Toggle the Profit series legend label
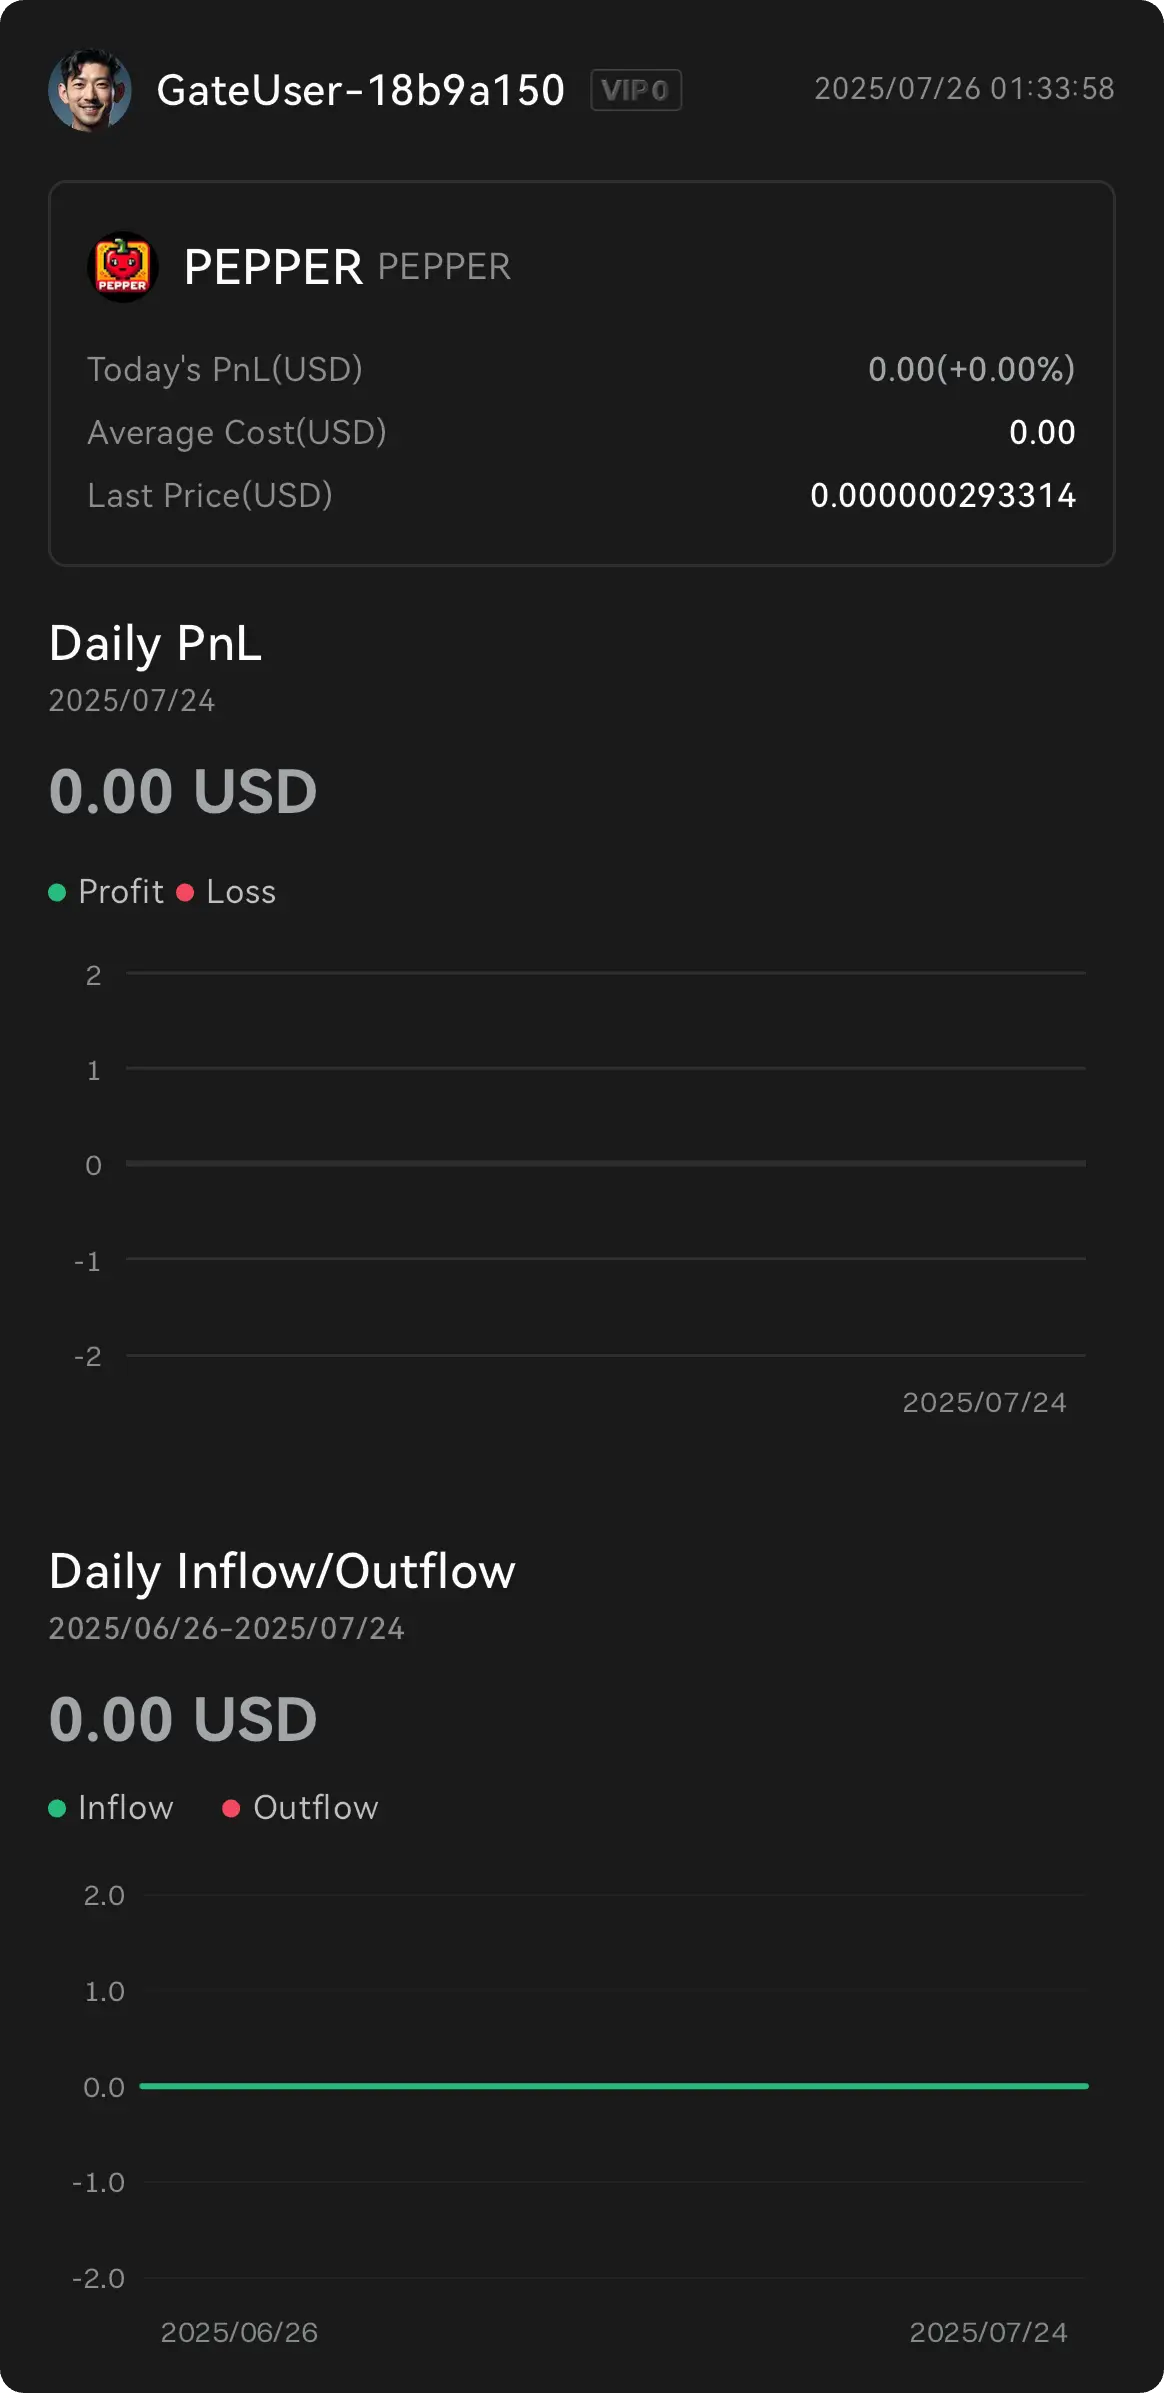1164x2393 pixels. (x=121, y=892)
